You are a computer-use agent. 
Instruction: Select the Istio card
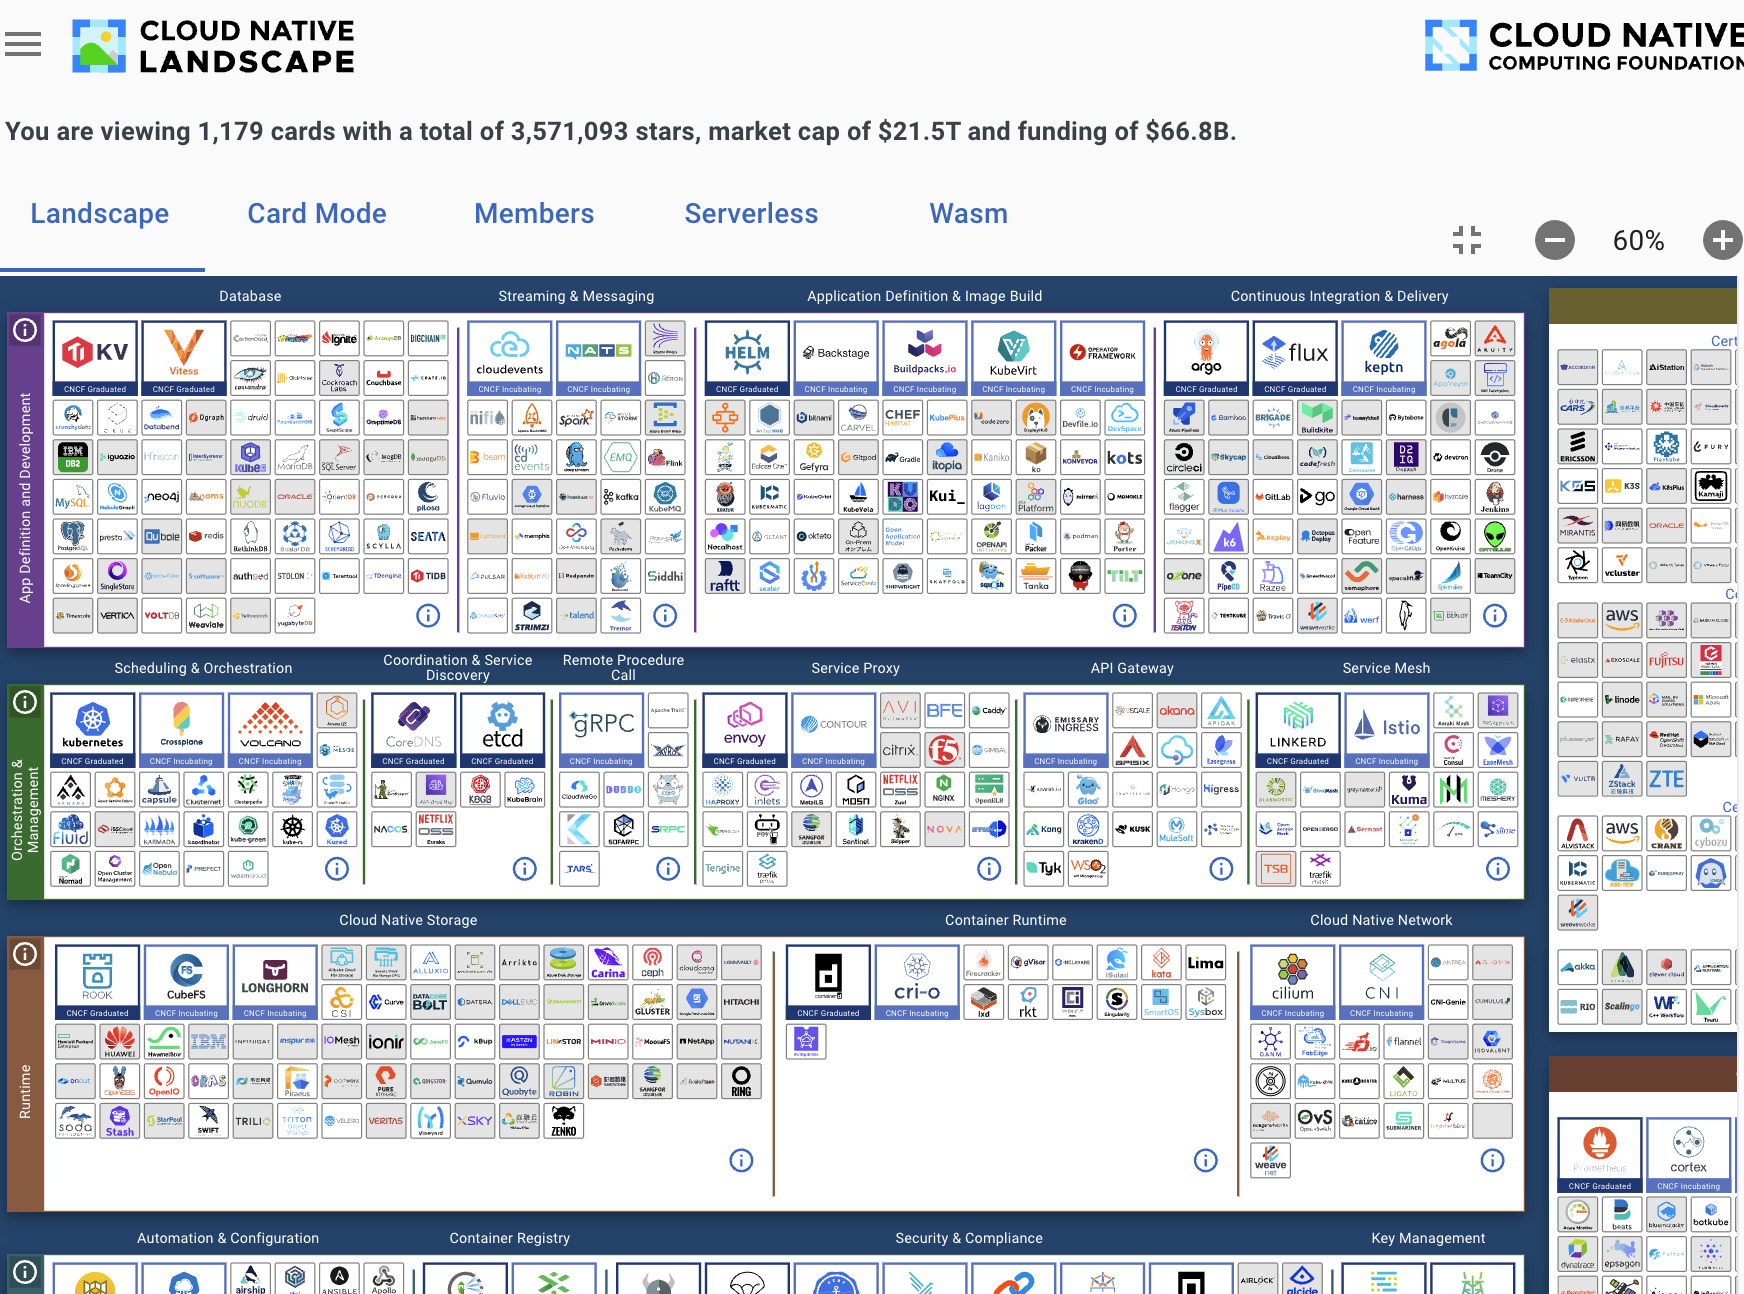(x=1387, y=730)
